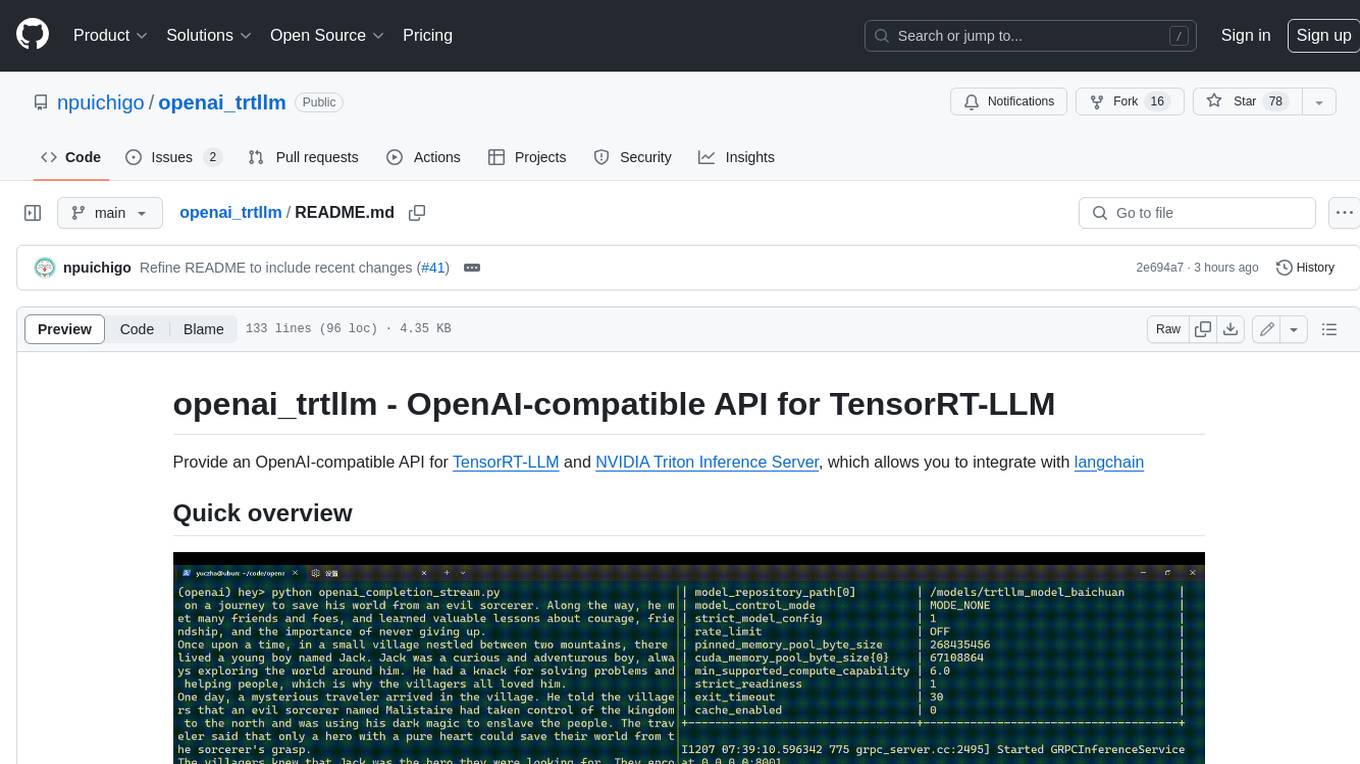Expand the Open Source menu
This screenshot has width=1360, height=764.
[327, 35]
